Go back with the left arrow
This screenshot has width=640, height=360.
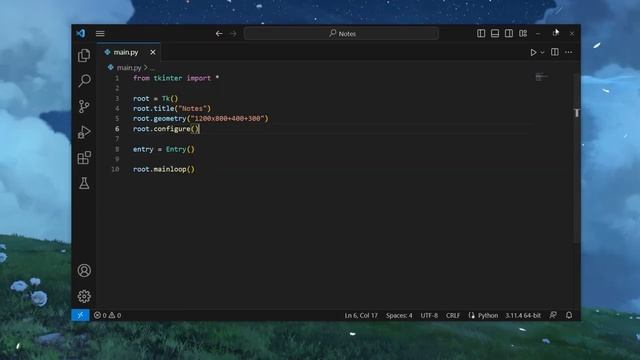(x=219, y=33)
